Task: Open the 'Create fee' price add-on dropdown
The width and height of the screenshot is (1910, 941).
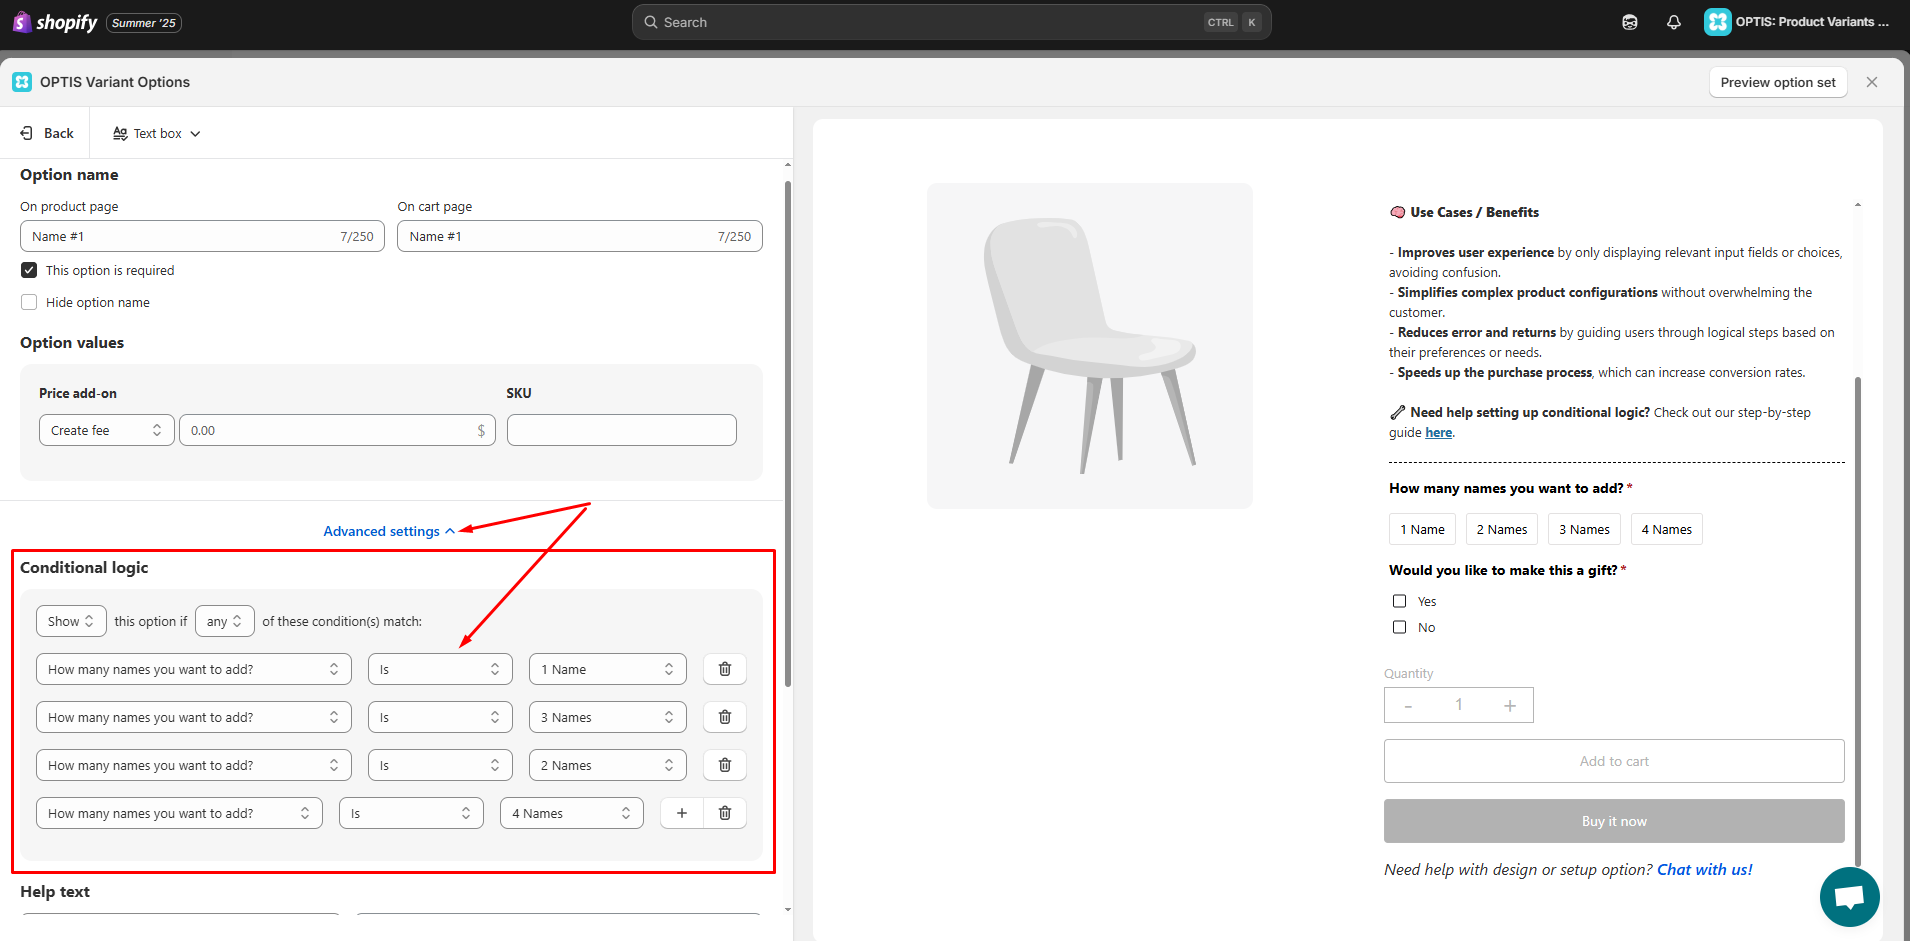Action: pos(107,430)
